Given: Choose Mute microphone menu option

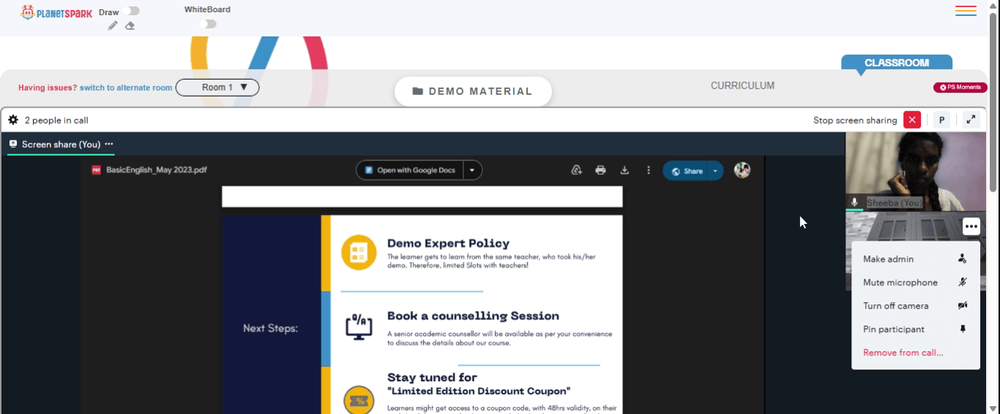Looking at the screenshot, I should coord(915,283).
